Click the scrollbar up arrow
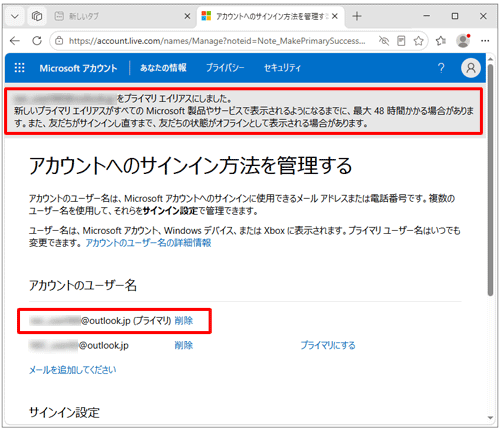The width and height of the screenshot is (500, 430). [490, 59]
